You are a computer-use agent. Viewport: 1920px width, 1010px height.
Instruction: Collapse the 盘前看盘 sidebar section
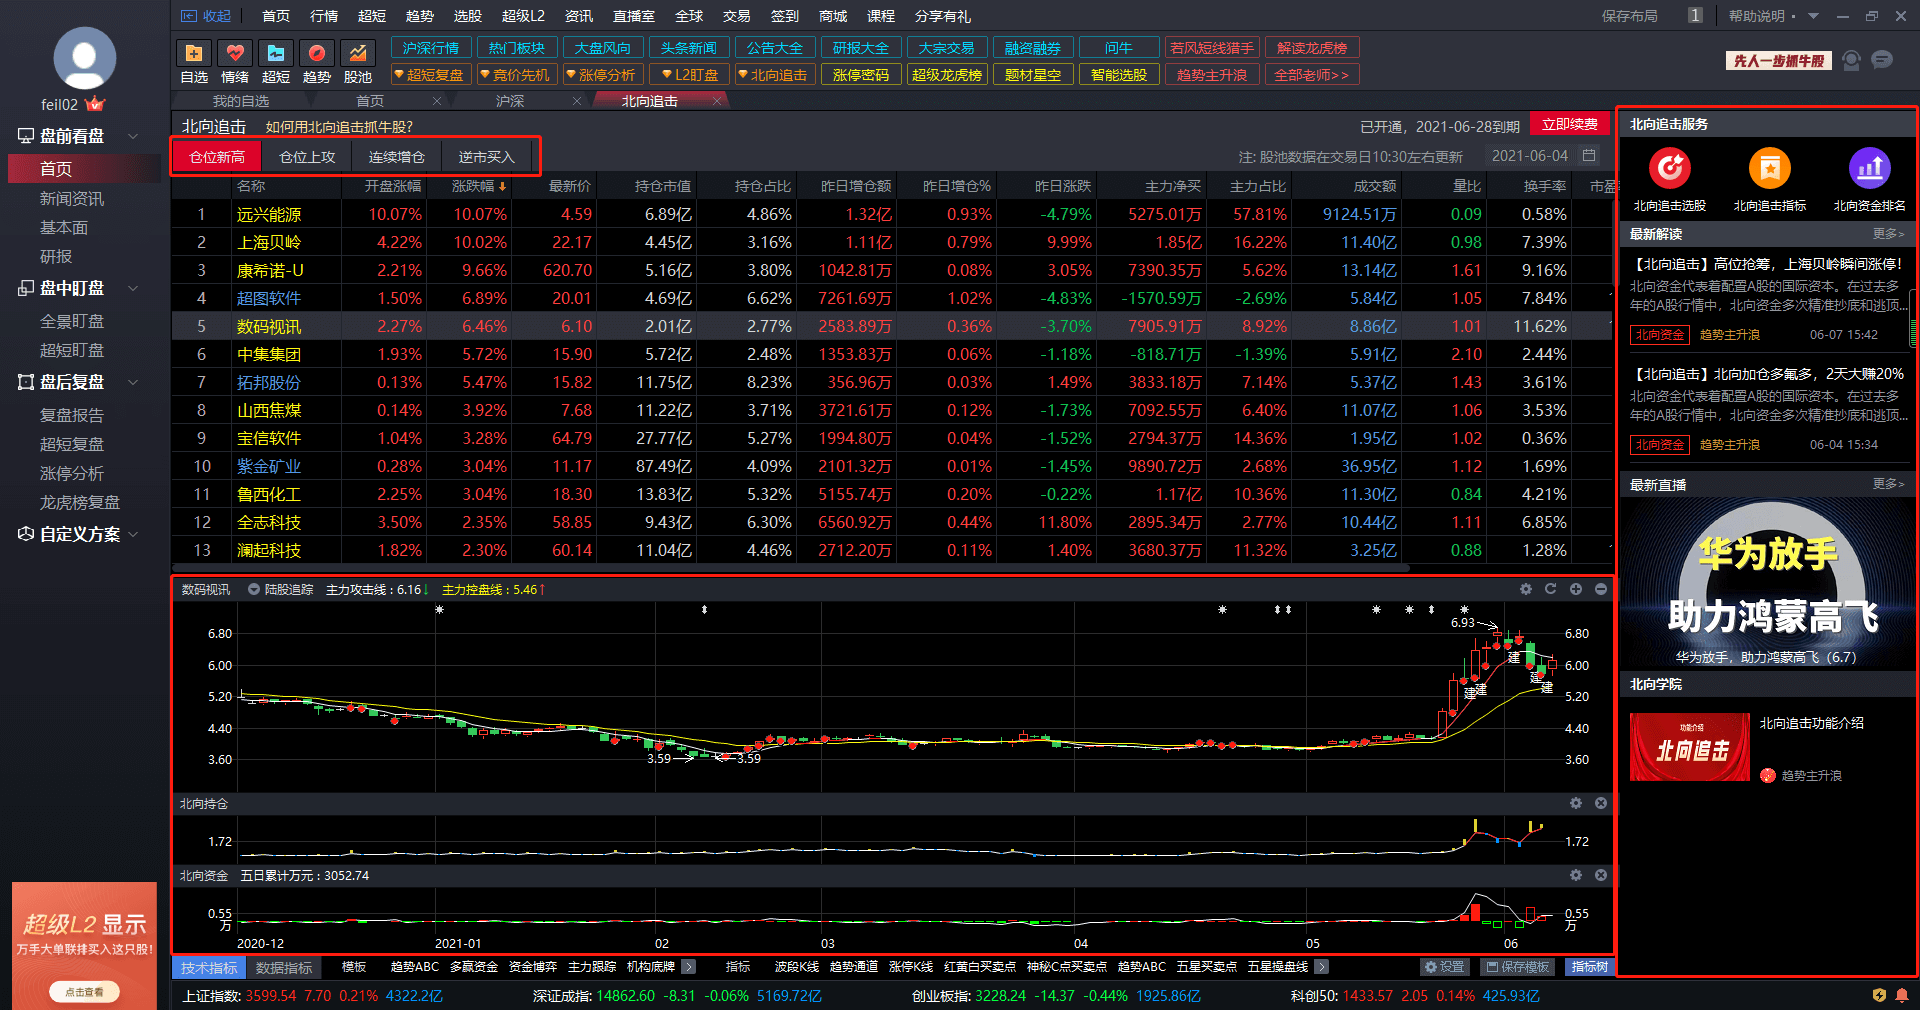[133, 136]
